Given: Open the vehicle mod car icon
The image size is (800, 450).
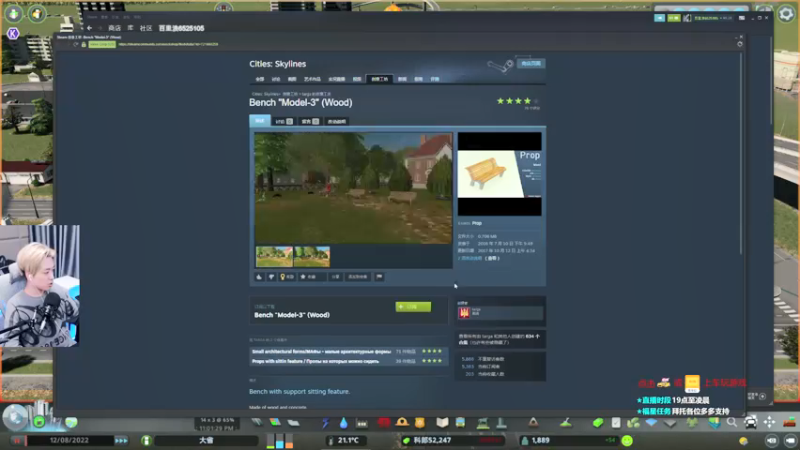Looking at the screenshot, I should [751, 422].
